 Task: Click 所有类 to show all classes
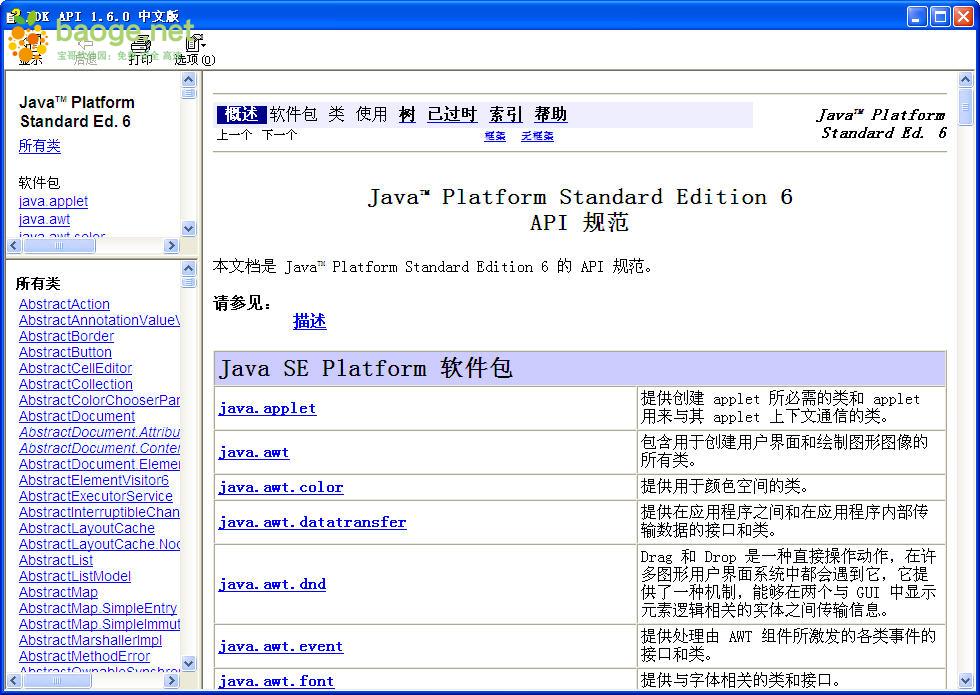[x=40, y=146]
